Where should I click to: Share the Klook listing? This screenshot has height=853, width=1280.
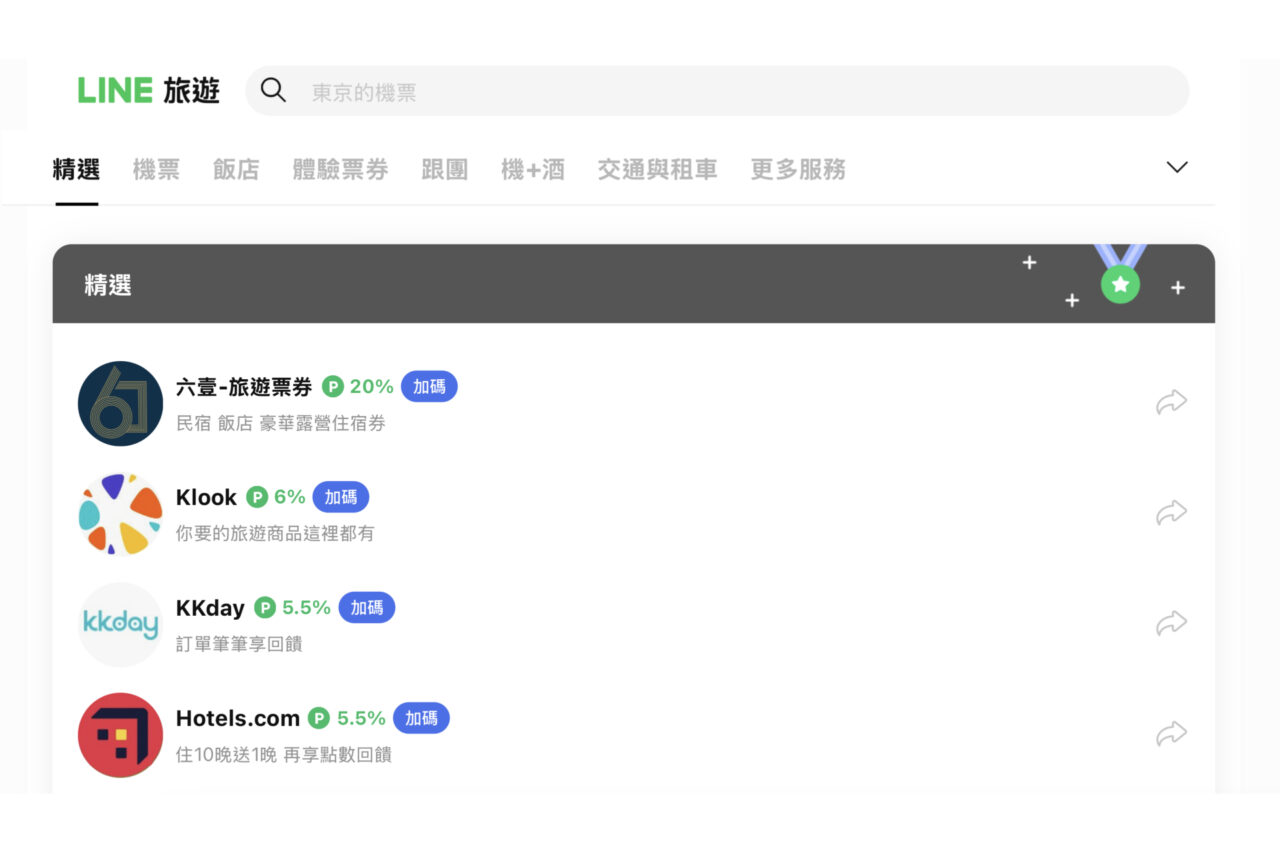pos(1171,512)
